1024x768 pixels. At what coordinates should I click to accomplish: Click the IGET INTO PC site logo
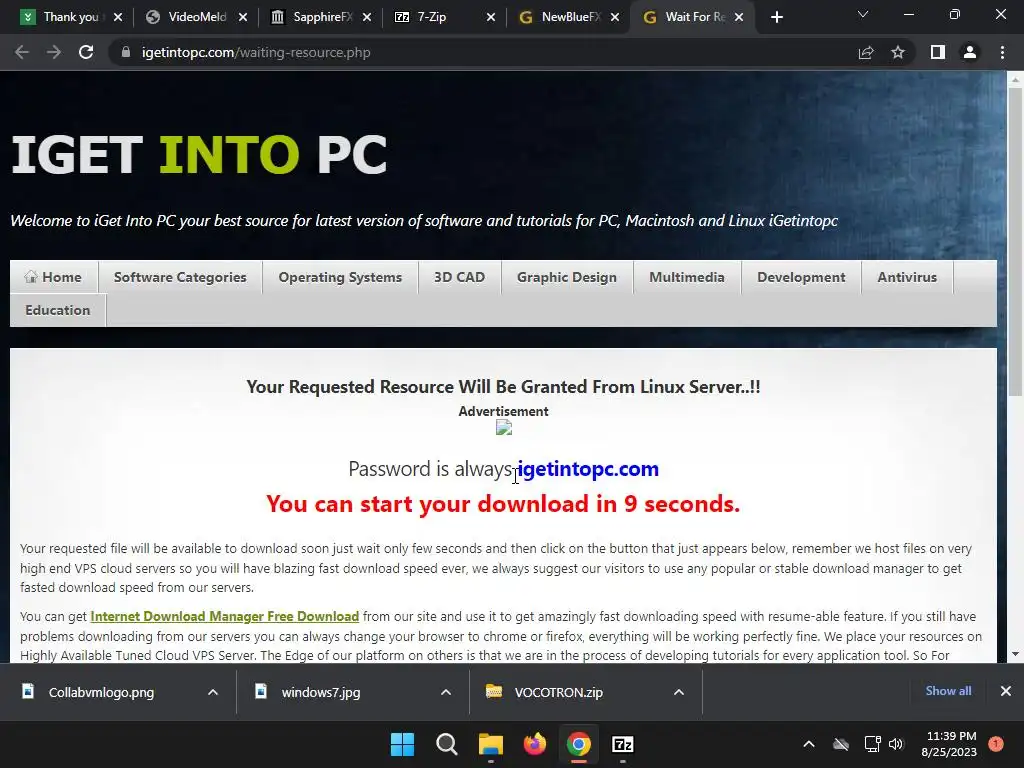pos(199,155)
